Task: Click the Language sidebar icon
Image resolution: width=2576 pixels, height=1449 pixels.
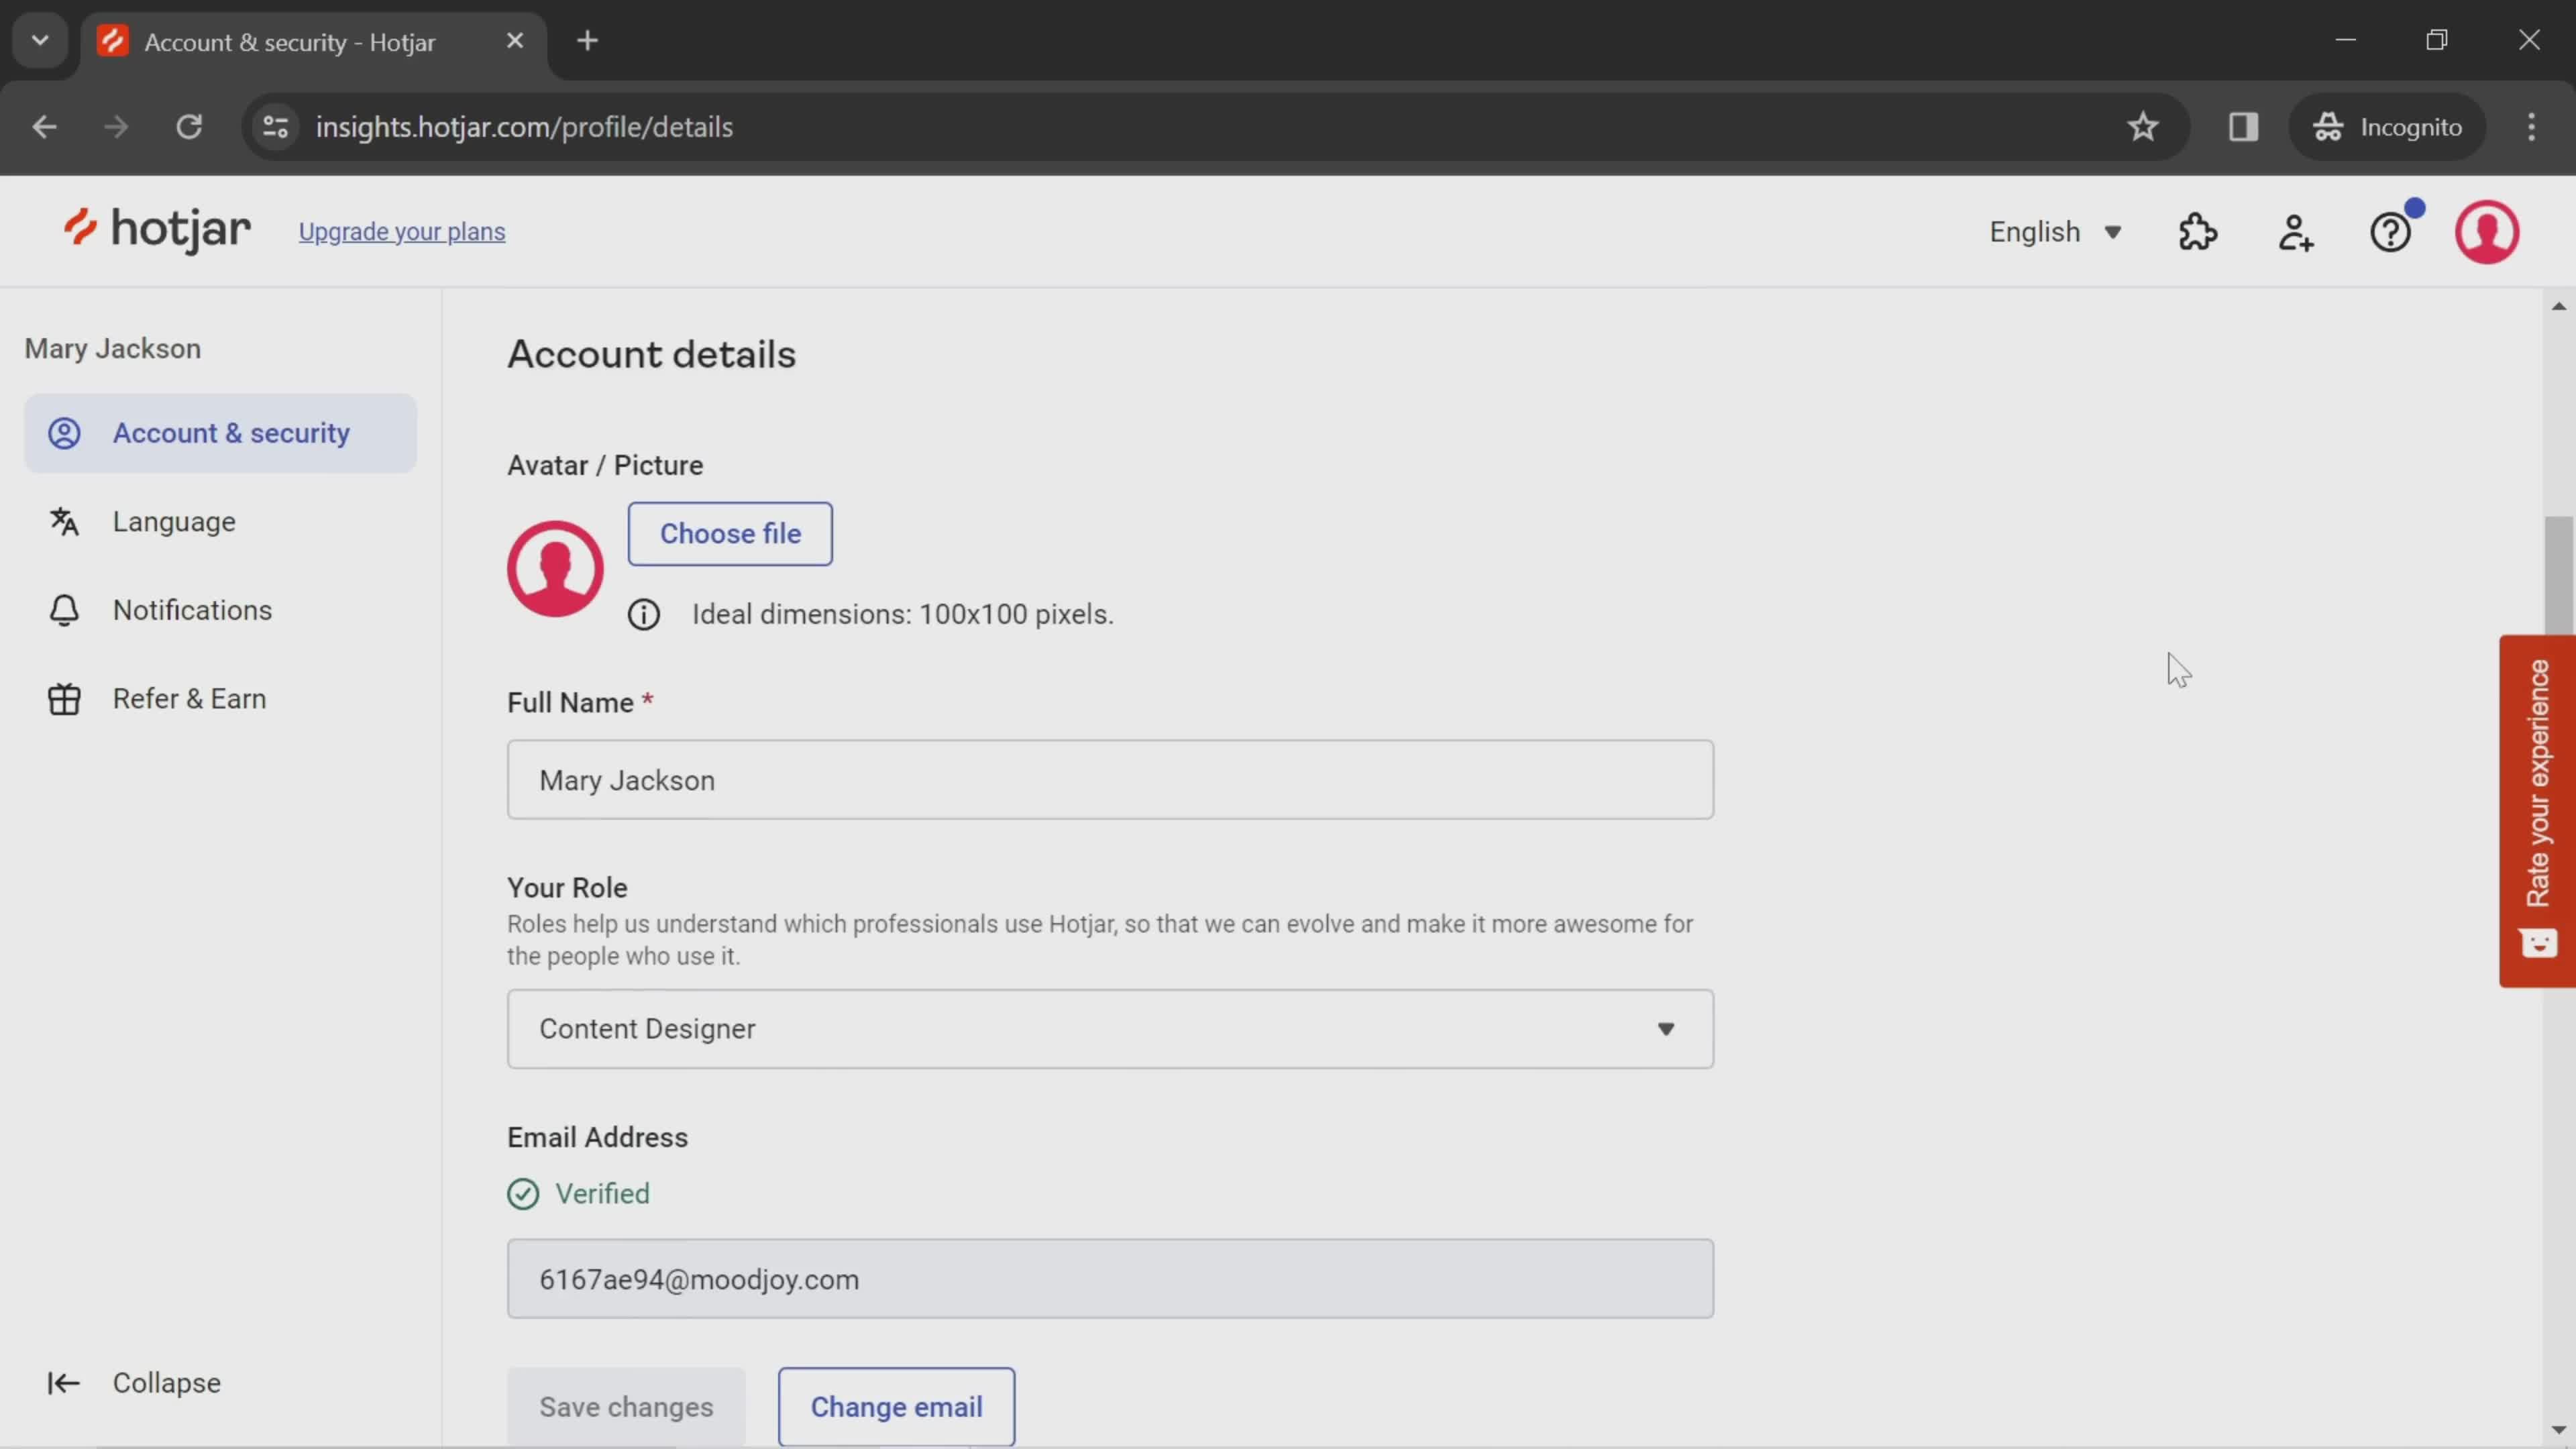Action: (x=62, y=520)
